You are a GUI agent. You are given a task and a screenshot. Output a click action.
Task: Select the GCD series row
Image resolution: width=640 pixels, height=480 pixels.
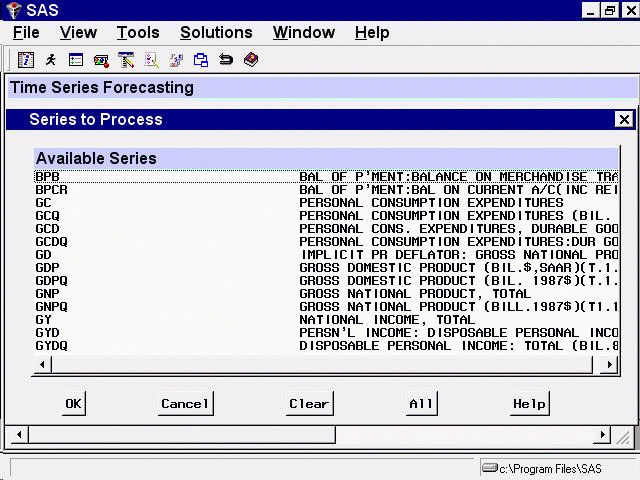click(x=326, y=229)
